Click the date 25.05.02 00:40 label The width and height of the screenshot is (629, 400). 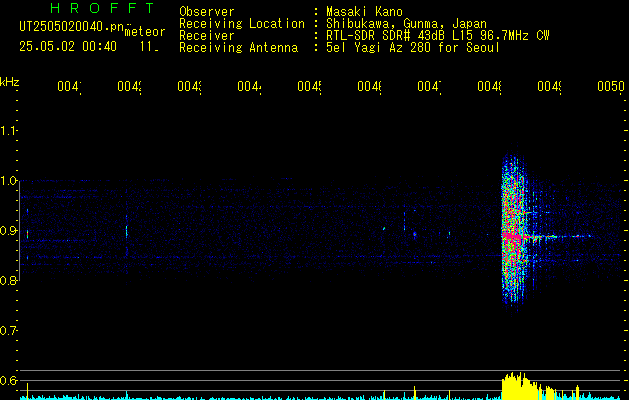[68, 47]
